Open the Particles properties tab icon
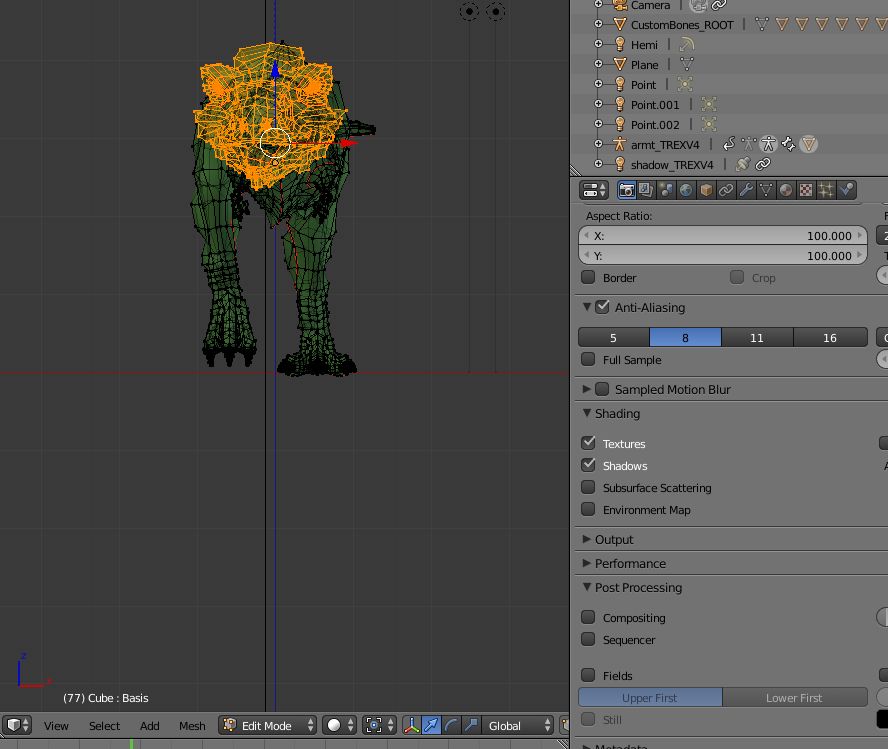 (826, 190)
